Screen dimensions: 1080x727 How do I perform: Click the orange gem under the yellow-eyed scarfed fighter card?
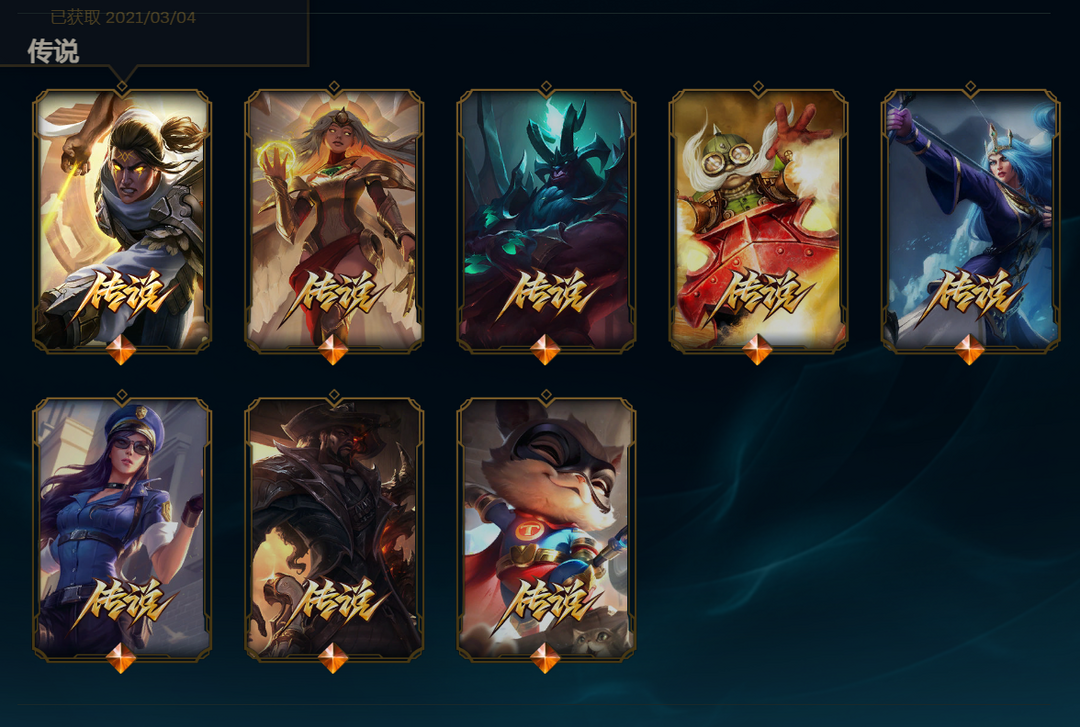pyautogui.click(x=121, y=349)
